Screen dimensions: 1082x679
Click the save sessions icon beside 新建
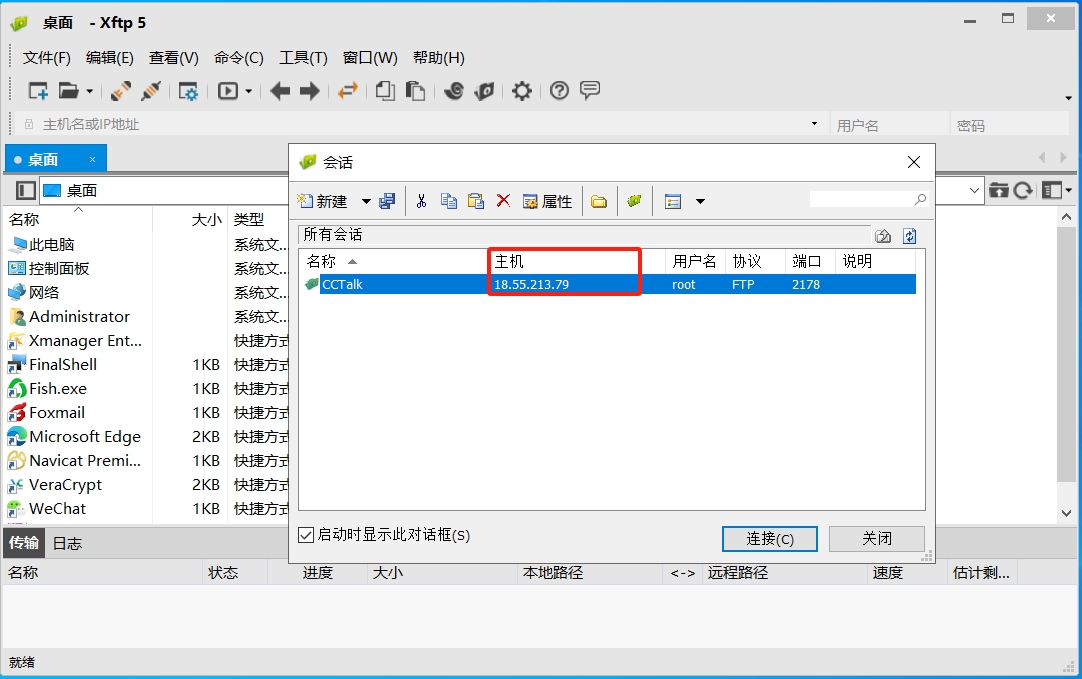pyautogui.click(x=387, y=201)
